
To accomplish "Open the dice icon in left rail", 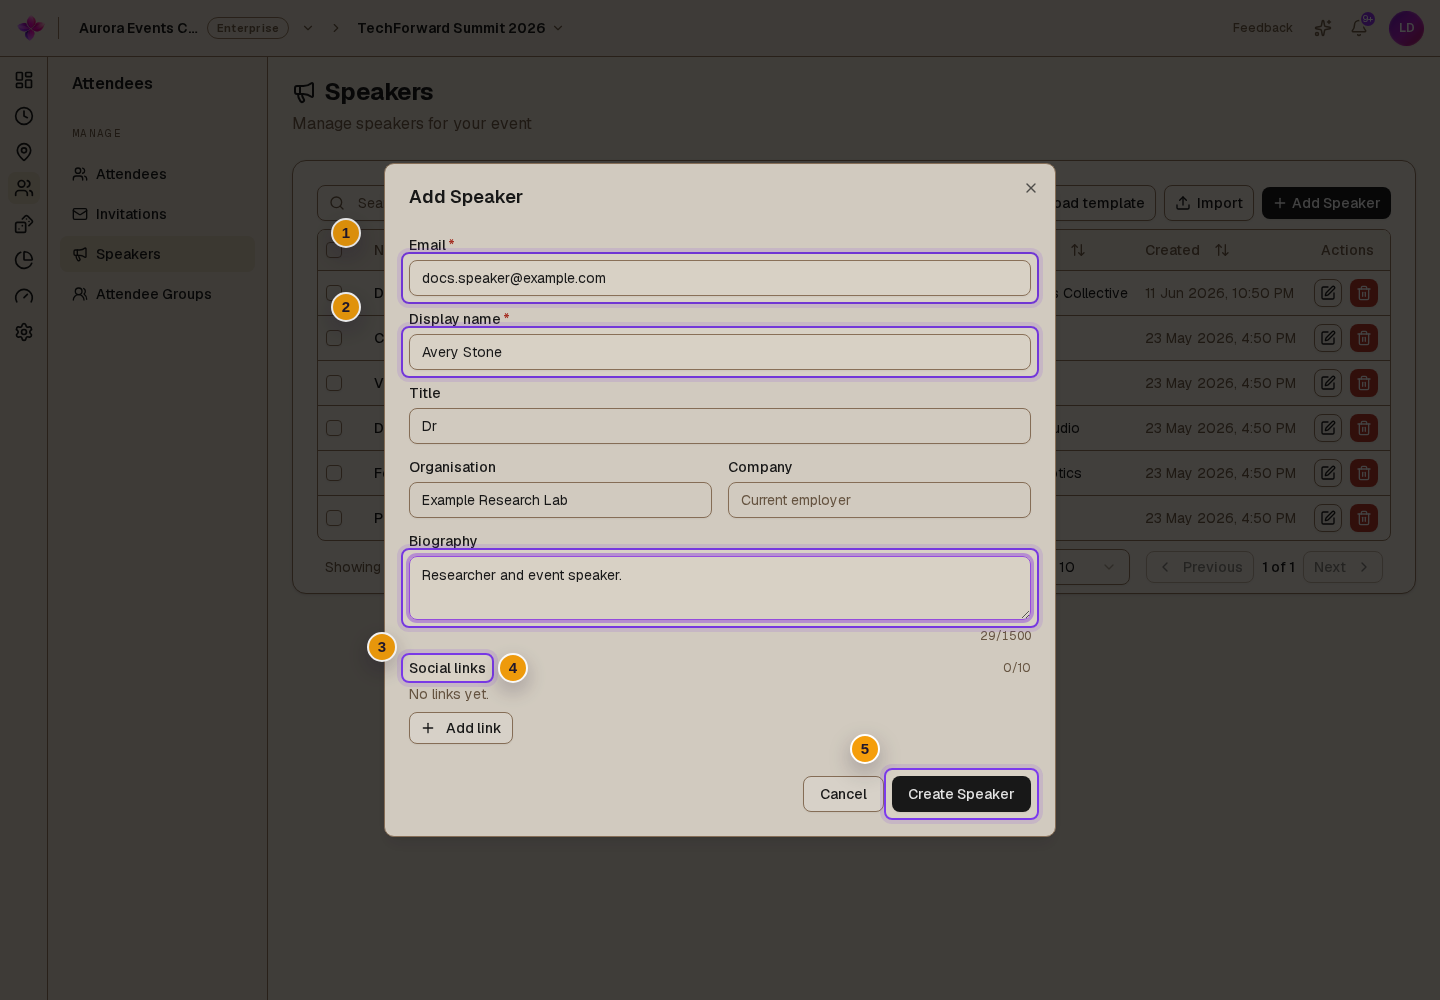I will click(24, 224).
